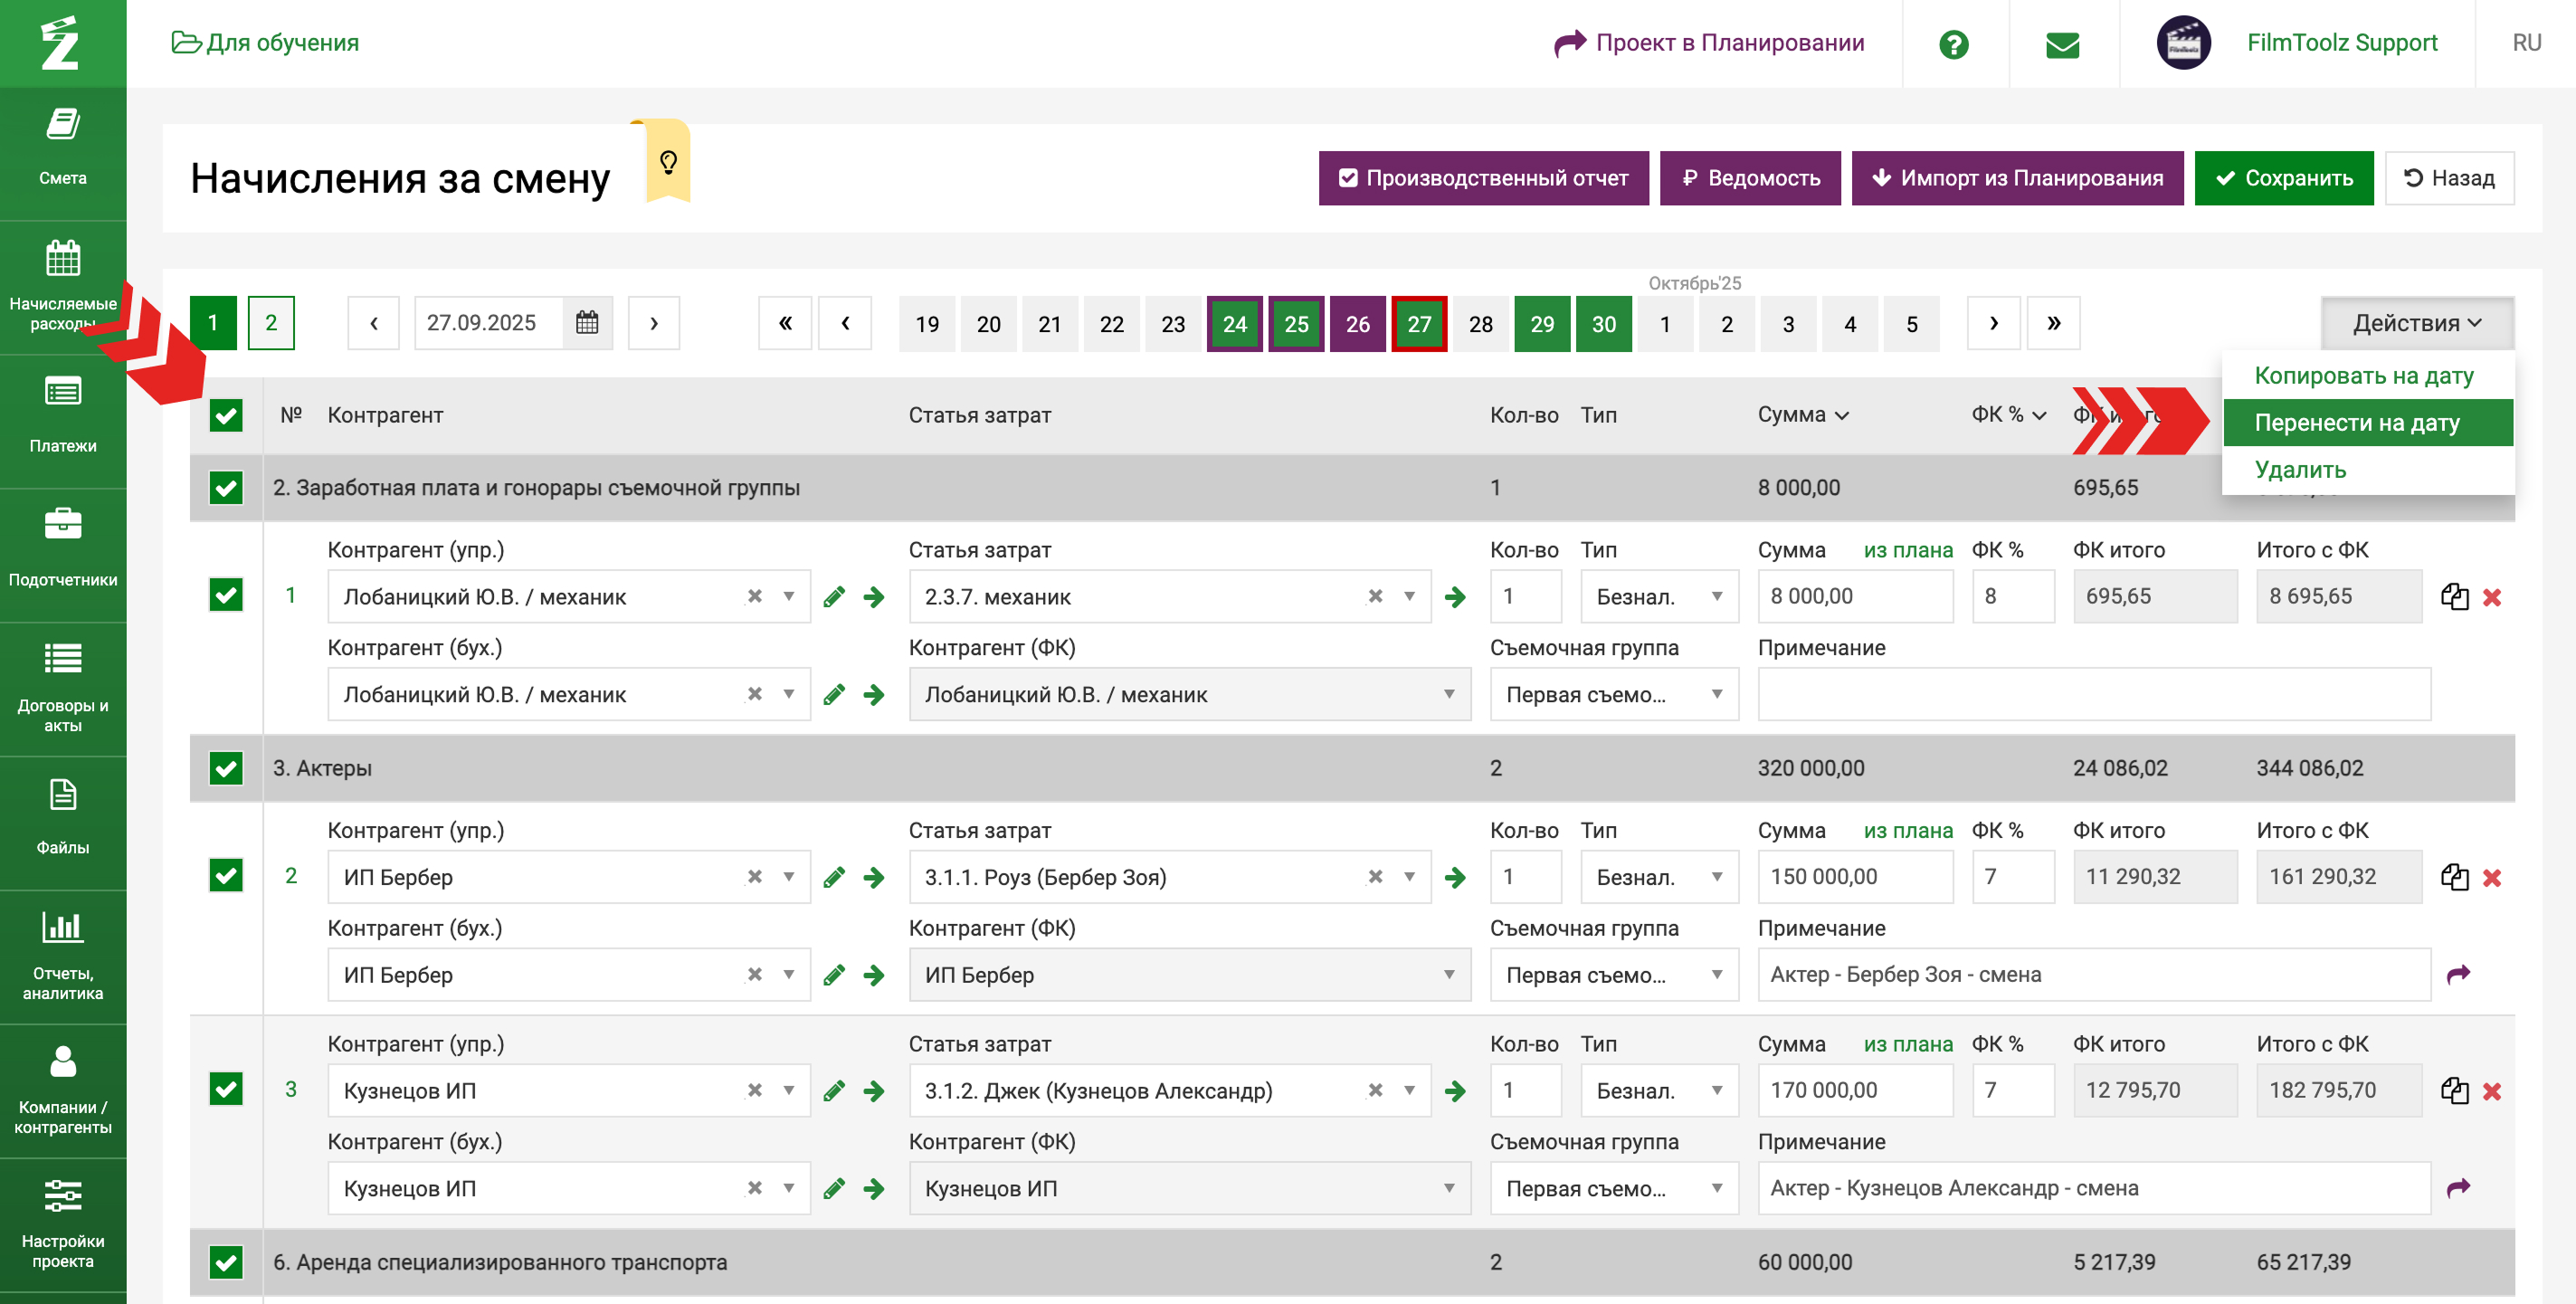This screenshot has width=2576, height=1304.
Task: Open Съемочная группа dropdown for row 2
Action: [1613, 975]
